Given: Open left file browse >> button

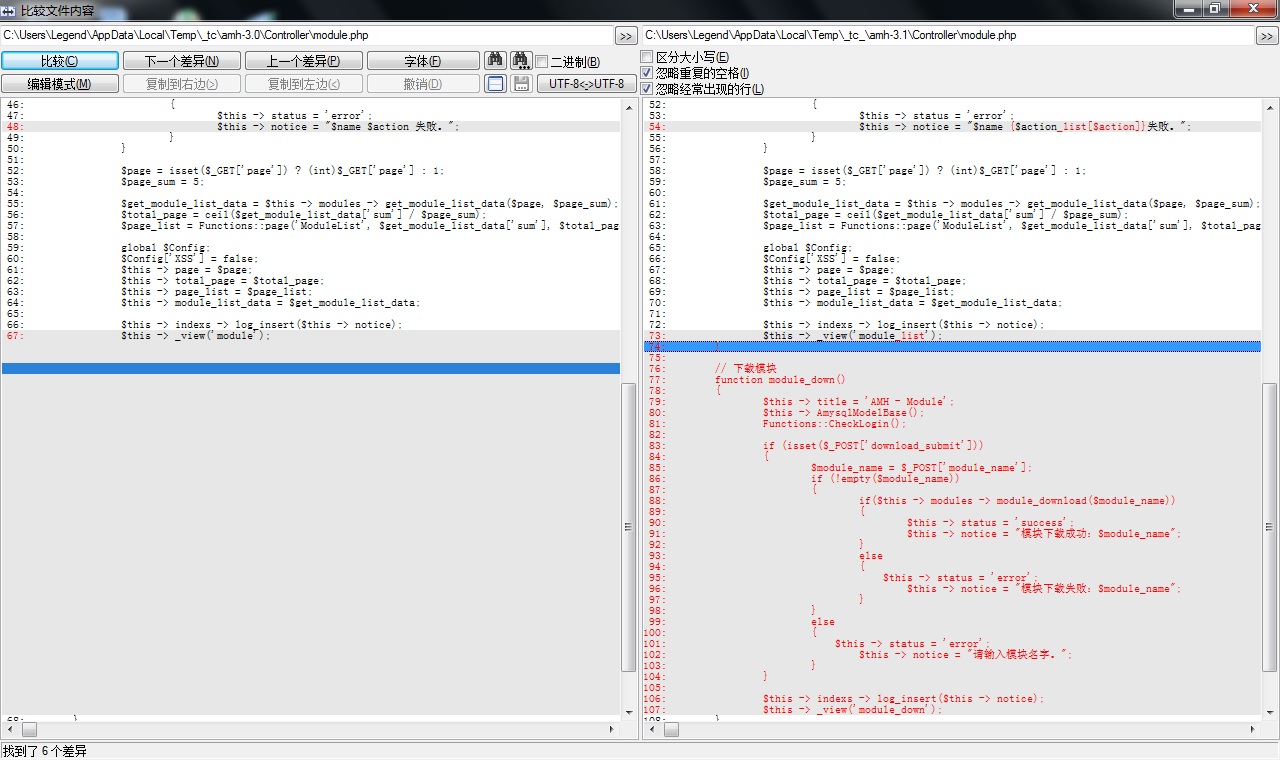Looking at the screenshot, I should click(x=626, y=36).
